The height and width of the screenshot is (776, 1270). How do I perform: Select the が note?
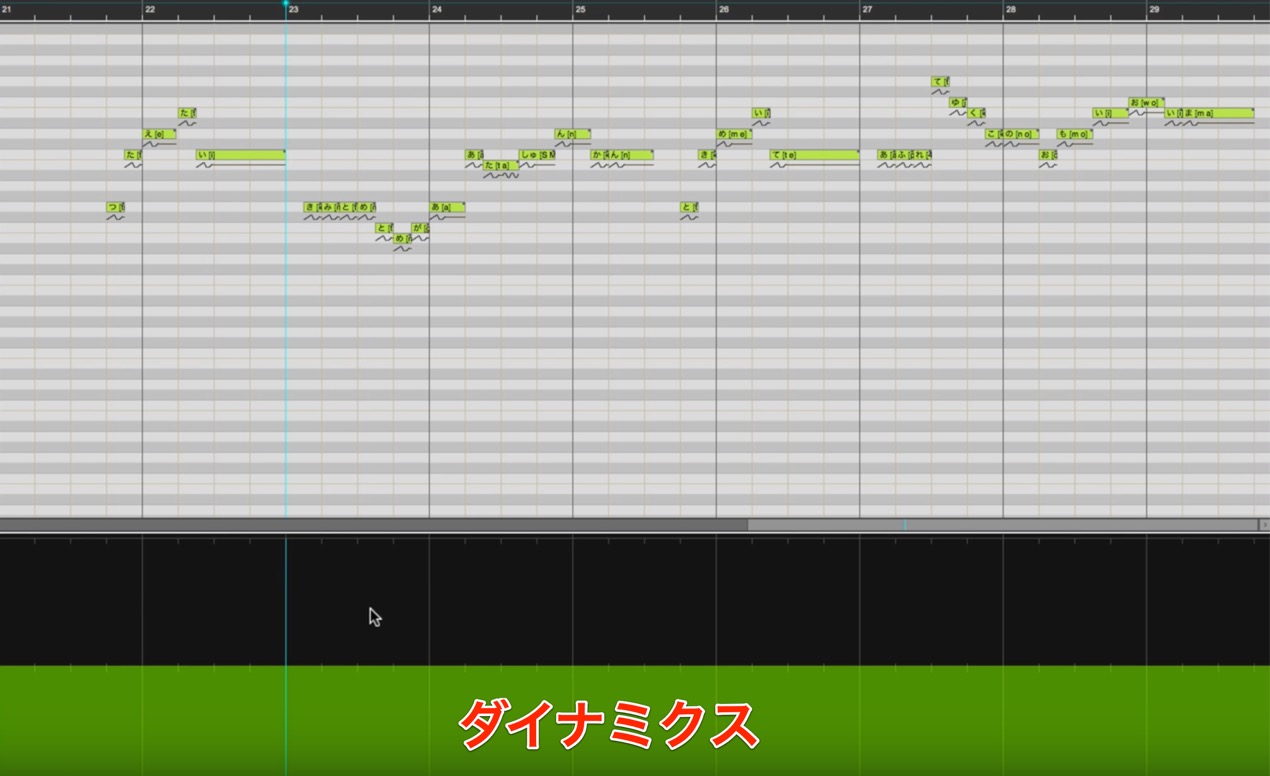420,229
